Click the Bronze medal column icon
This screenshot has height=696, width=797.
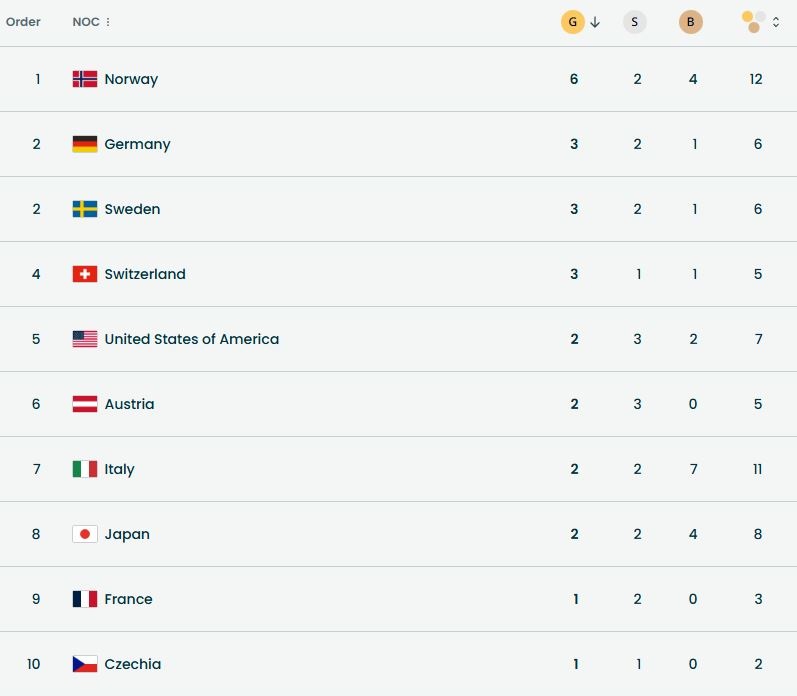pyautogui.click(x=690, y=22)
